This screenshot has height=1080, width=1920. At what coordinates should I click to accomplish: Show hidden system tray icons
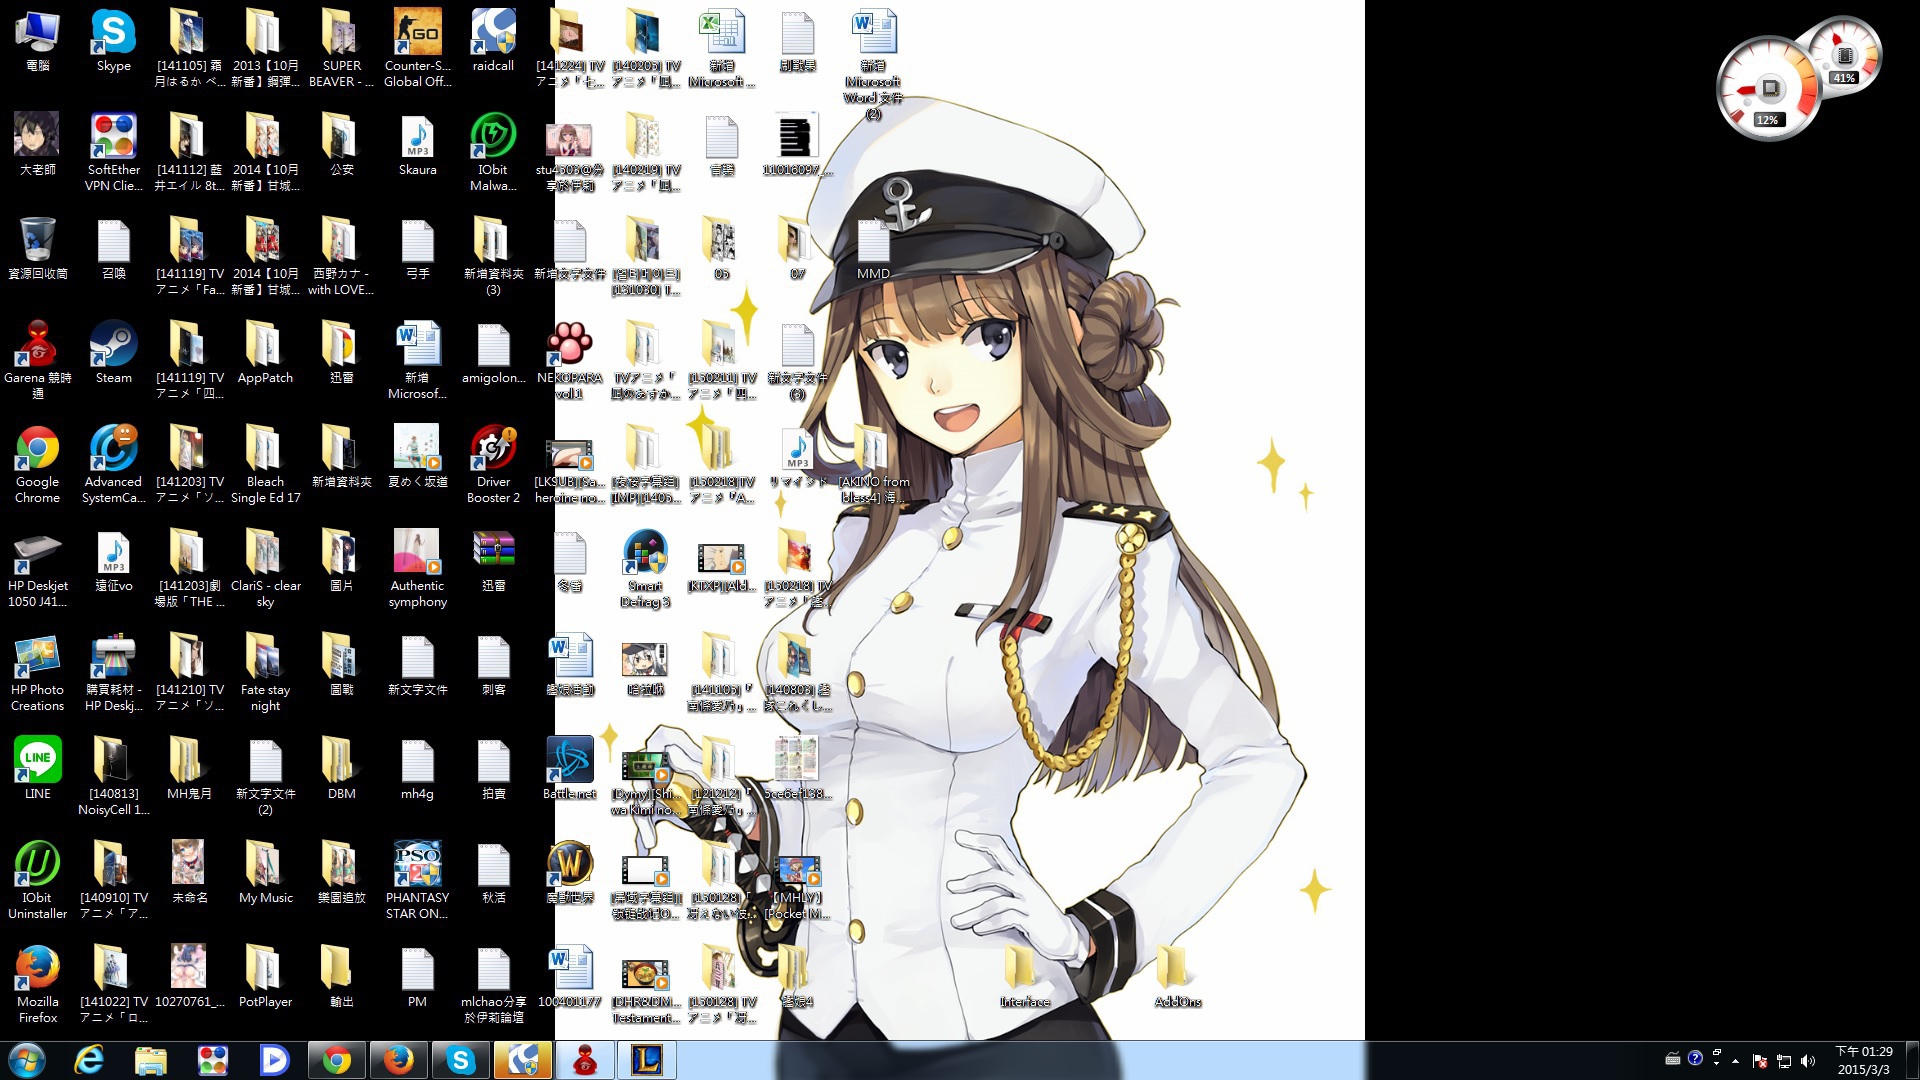point(1735,1060)
